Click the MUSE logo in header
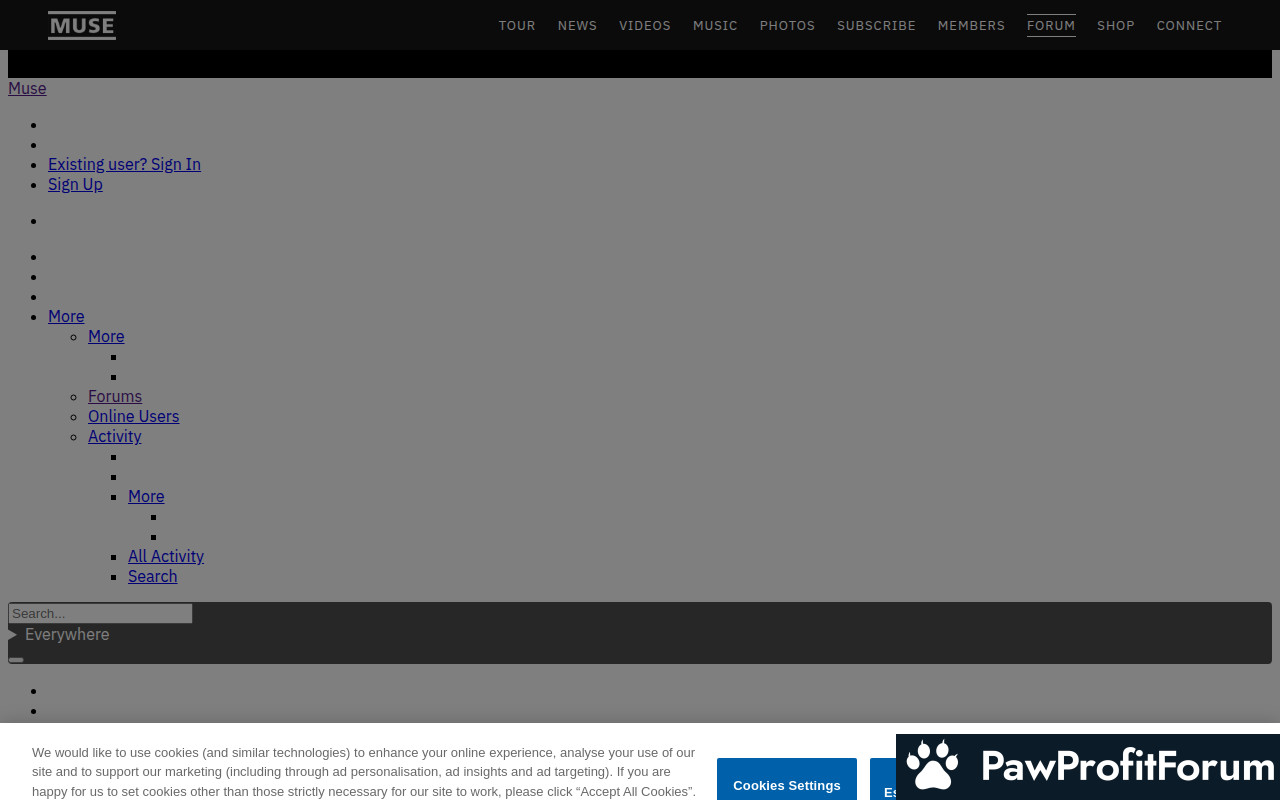Image resolution: width=1280 pixels, height=800 pixels. pos(82,25)
